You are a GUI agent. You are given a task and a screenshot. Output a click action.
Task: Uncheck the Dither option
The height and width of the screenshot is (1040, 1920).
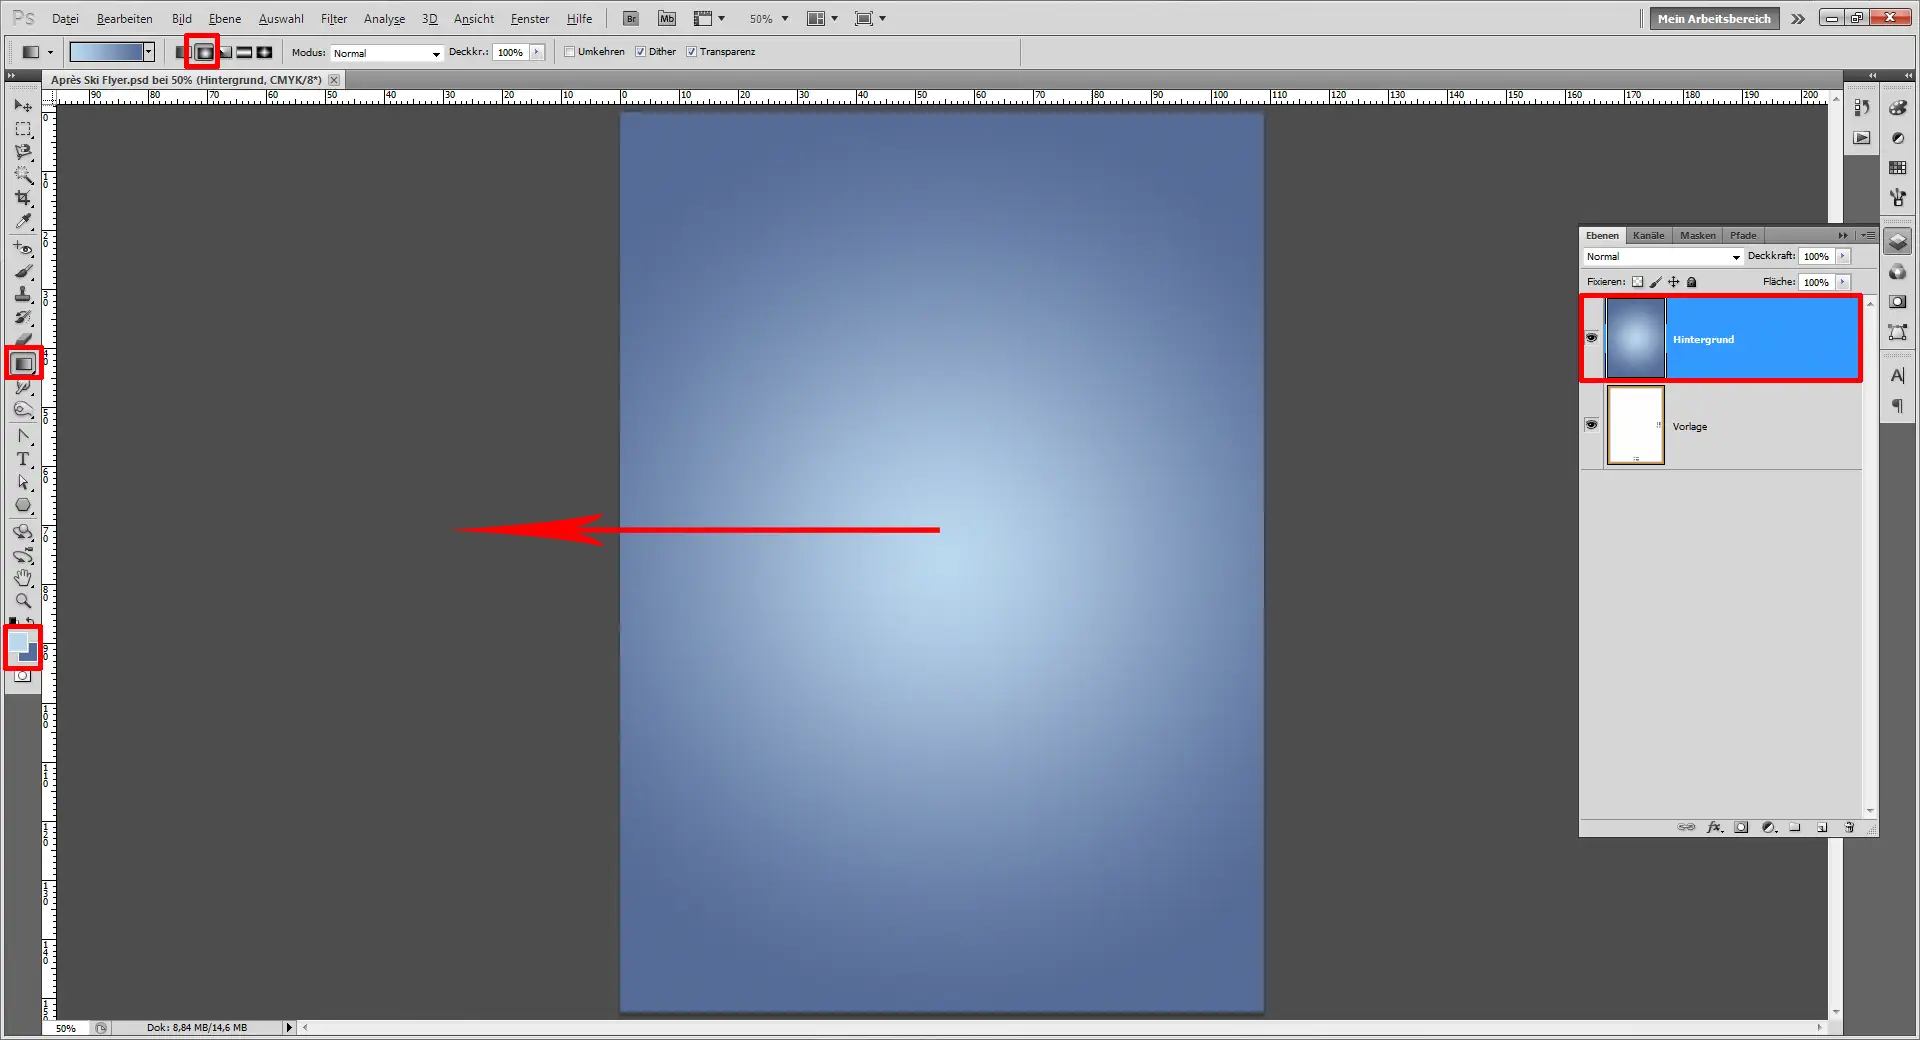[x=641, y=52]
